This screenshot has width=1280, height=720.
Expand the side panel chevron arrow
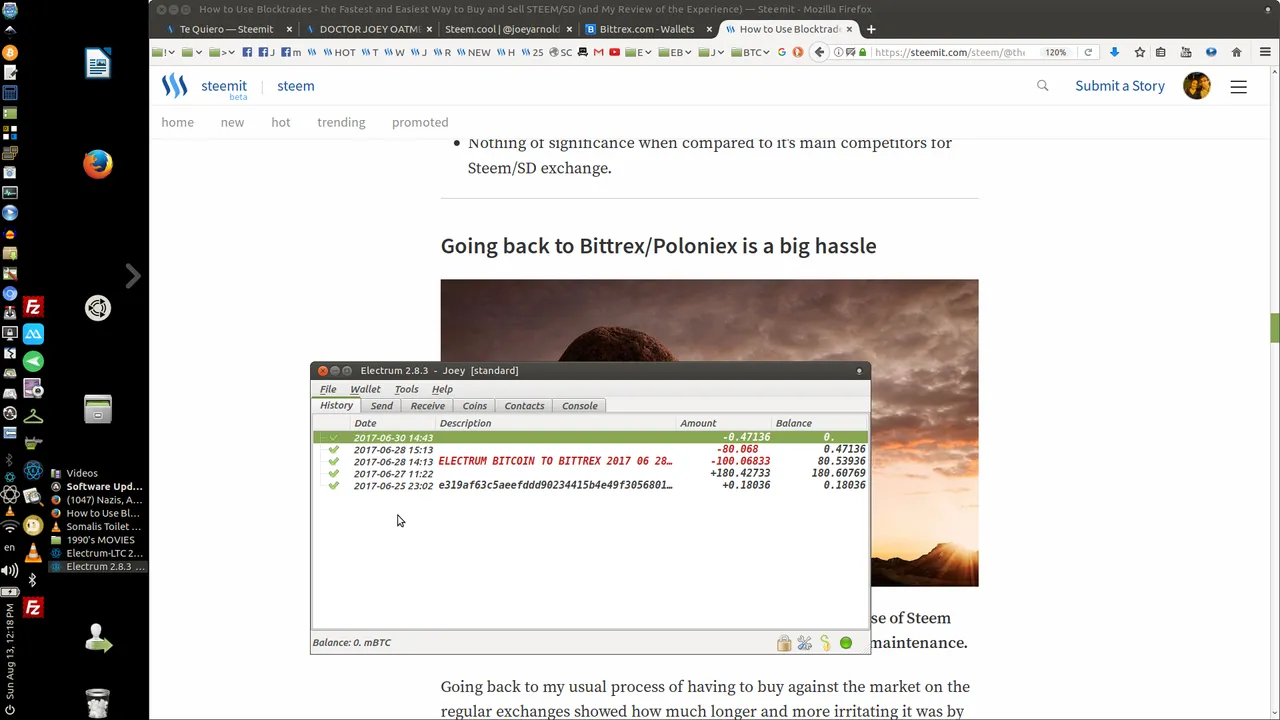pos(133,276)
